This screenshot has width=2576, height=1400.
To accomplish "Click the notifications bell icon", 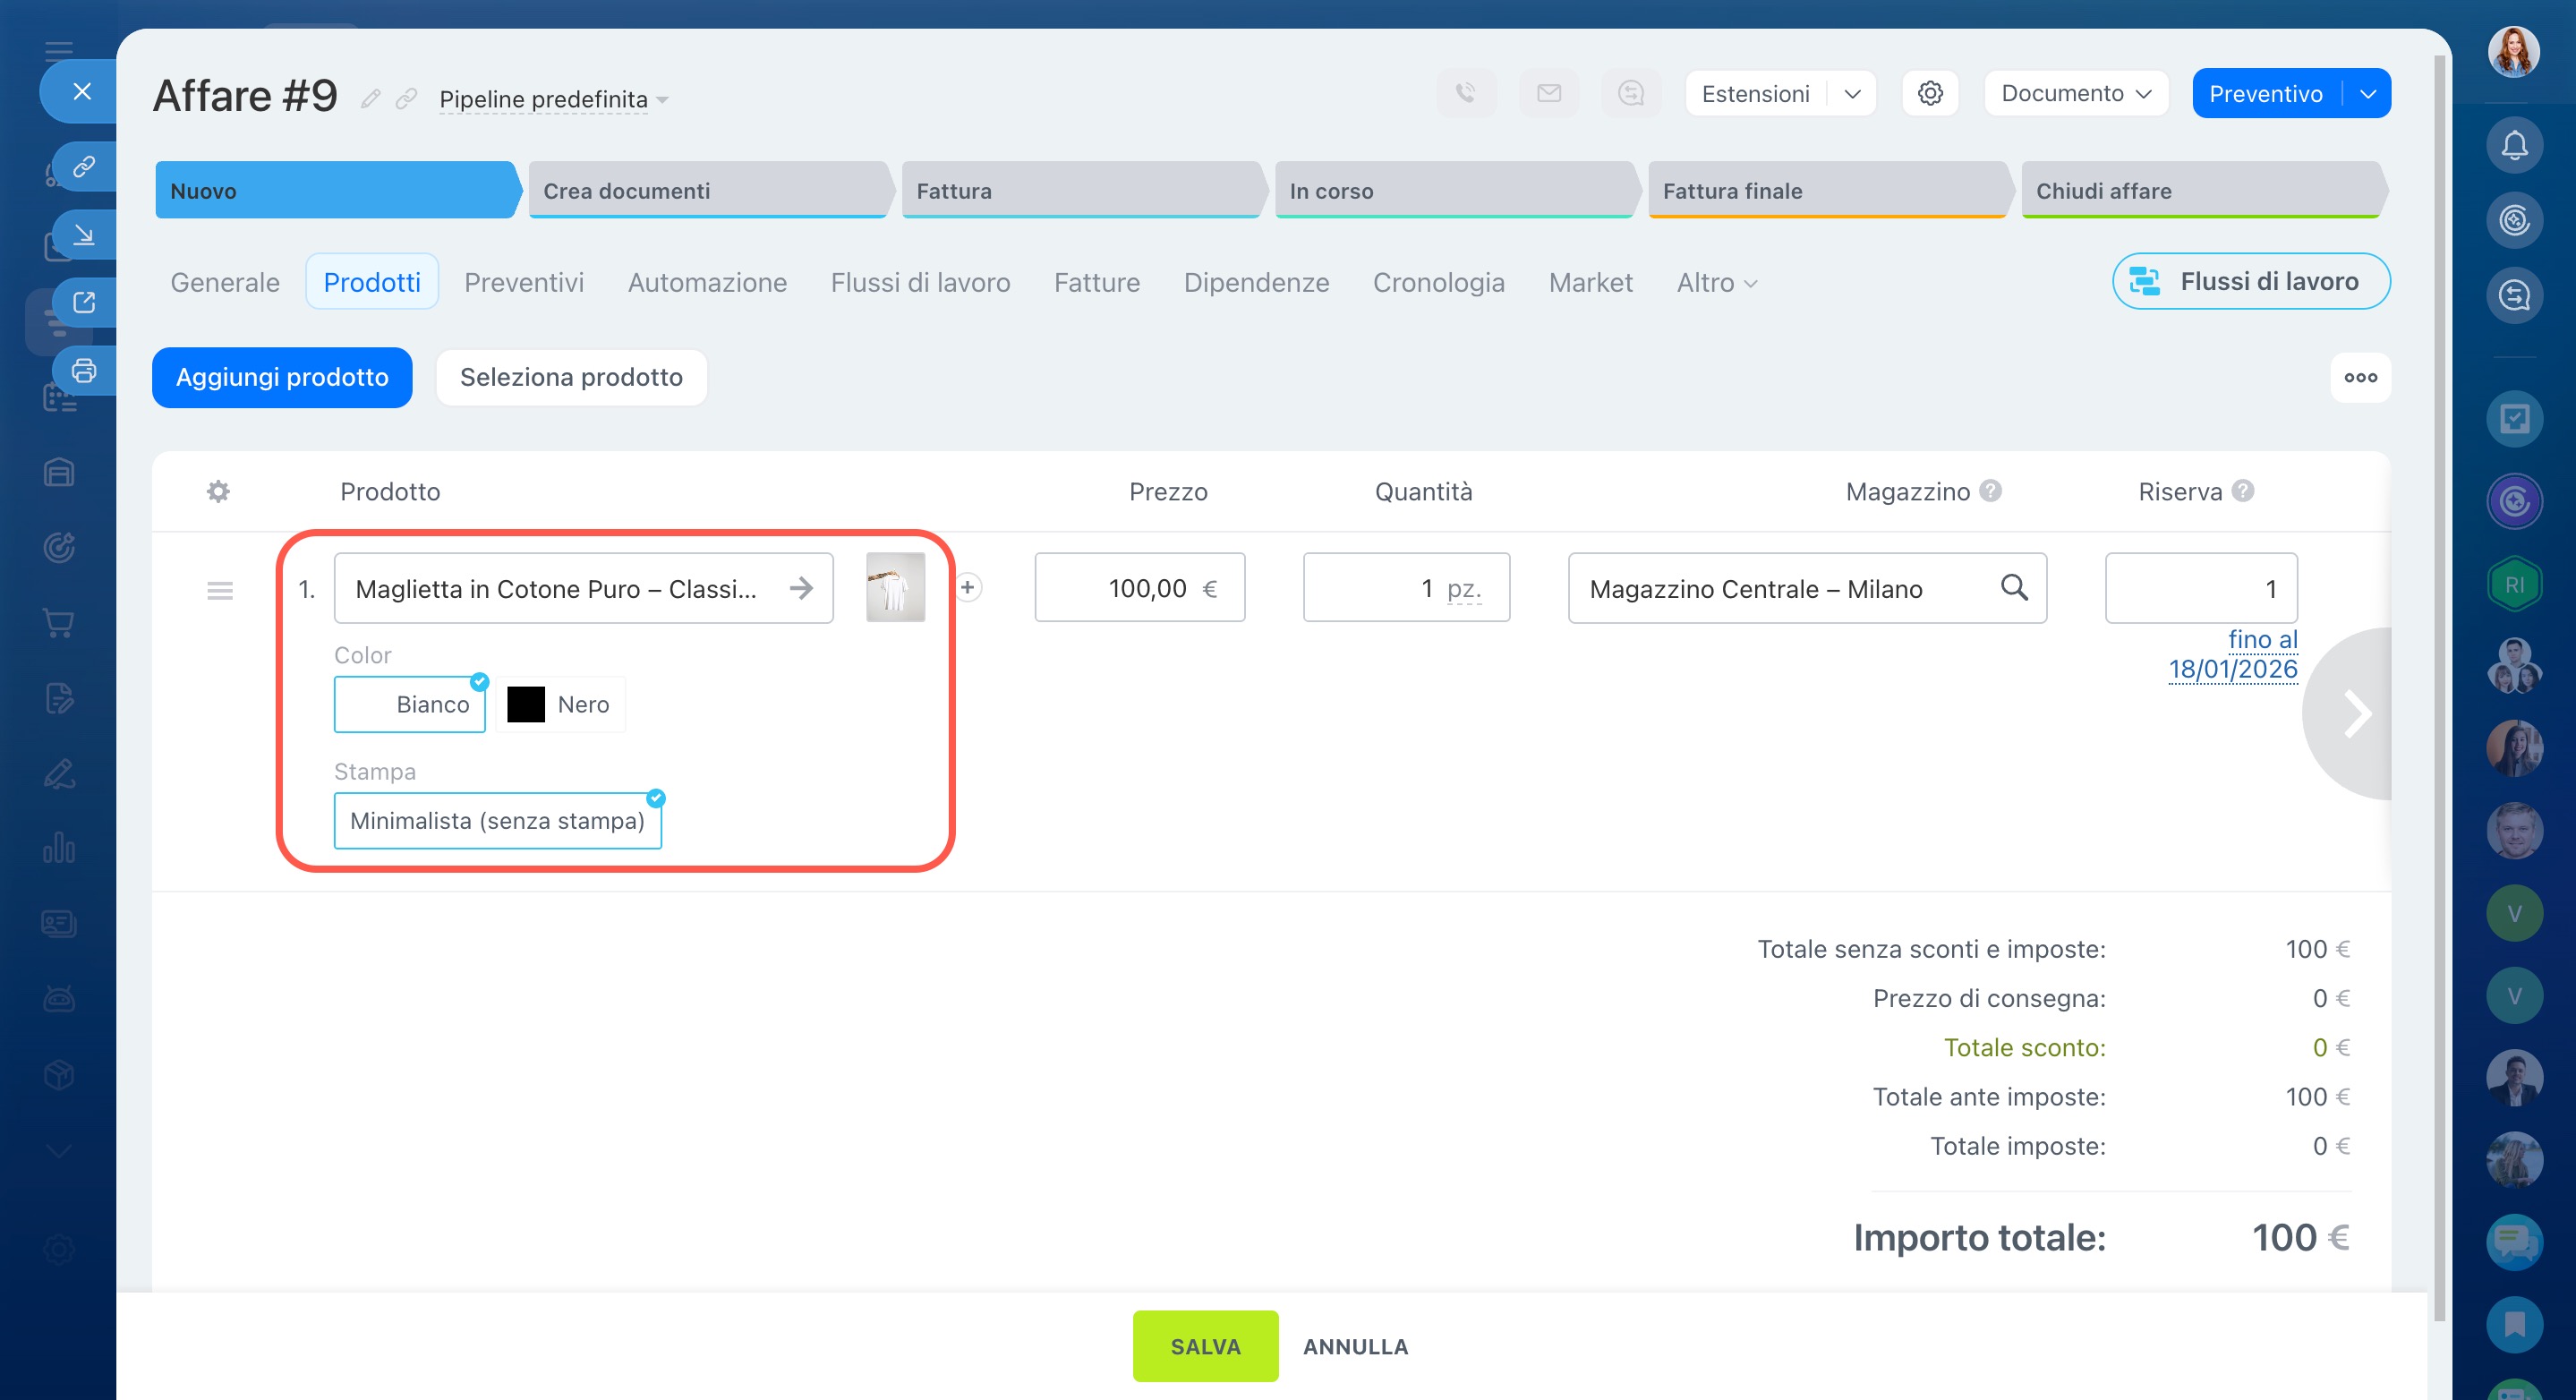I will pyautogui.click(x=2513, y=146).
